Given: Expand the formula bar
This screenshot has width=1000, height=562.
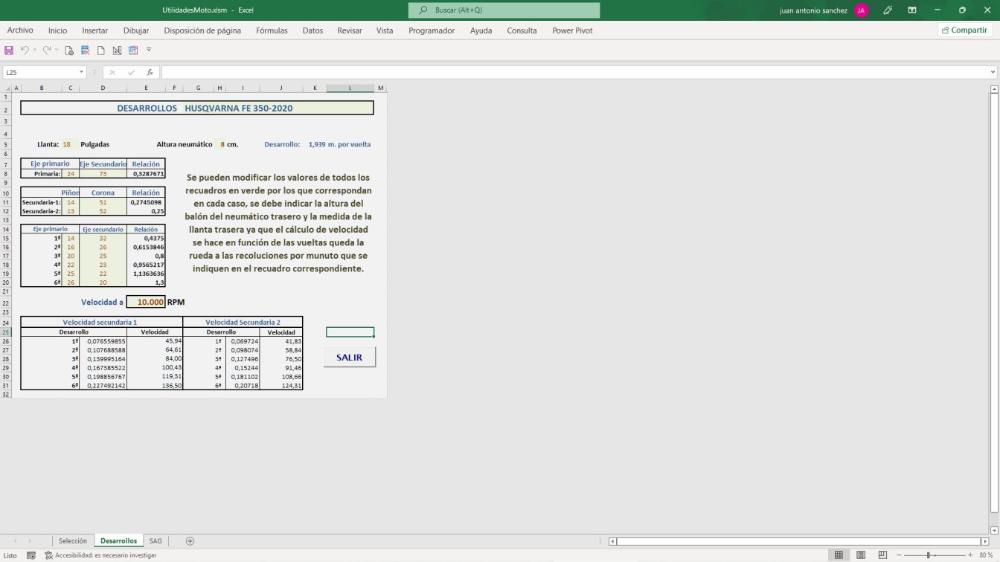Looking at the screenshot, I should point(992,72).
